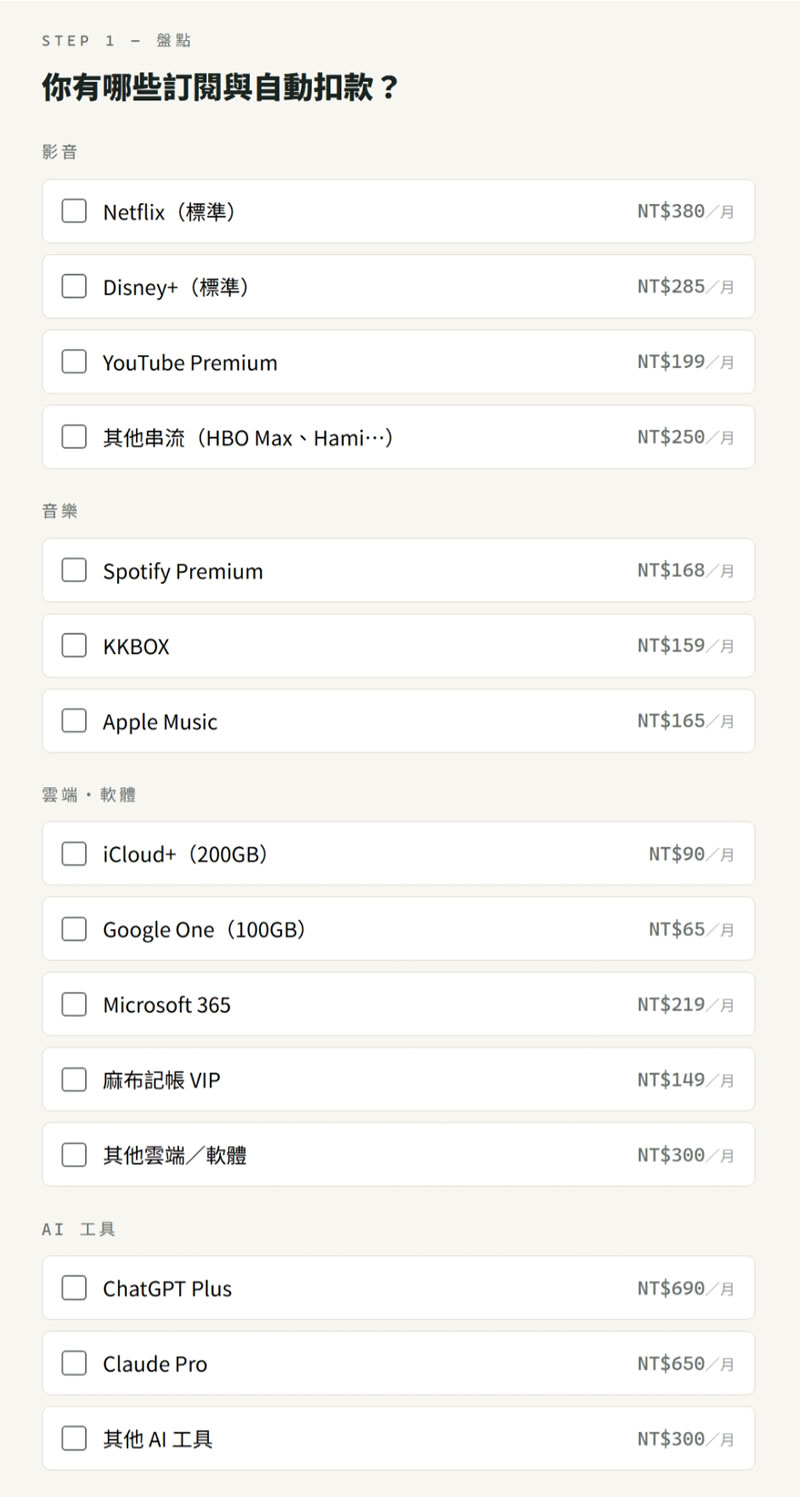This screenshot has height=1497, width=800.
Task: Tick the Claude Pro checkbox
Action: pos(74,1363)
